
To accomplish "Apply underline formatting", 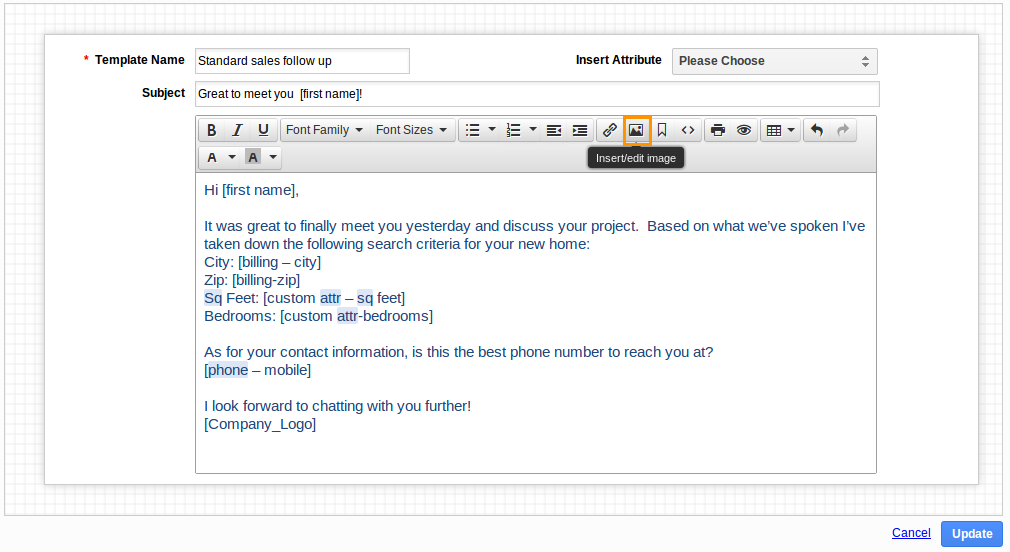I will (x=263, y=130).
